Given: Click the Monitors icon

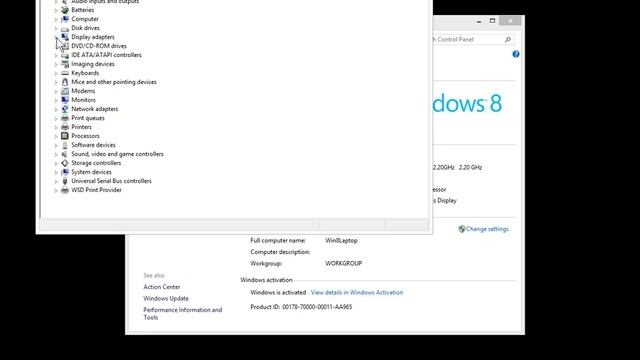Looking at the screenshot, I should pos(64,100).
